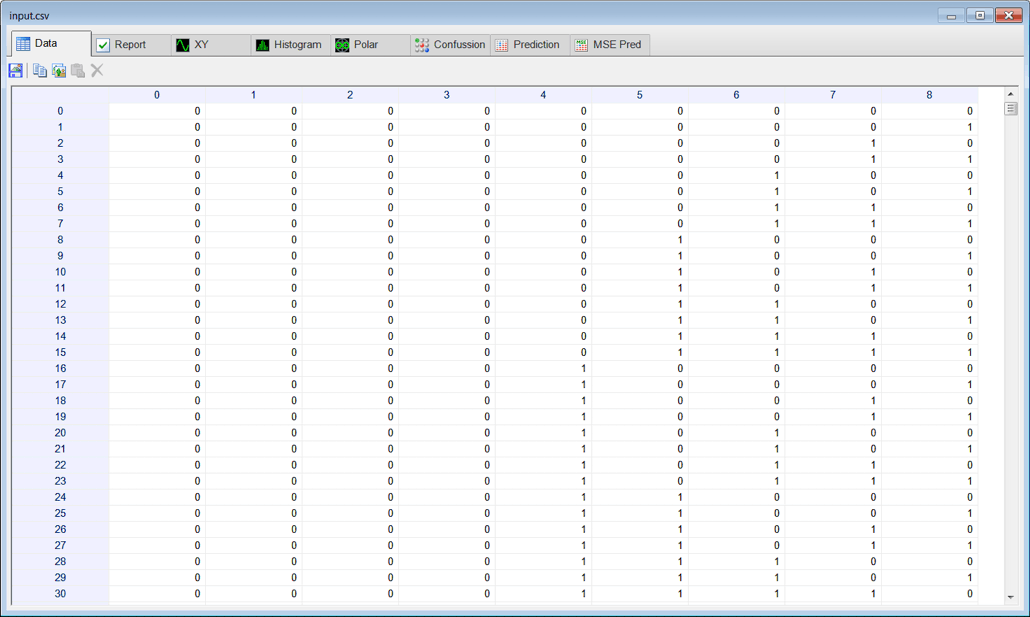Select row header 28
Image resolution: width=1030 pixels, height=617 pixels.
coord(60,562)
